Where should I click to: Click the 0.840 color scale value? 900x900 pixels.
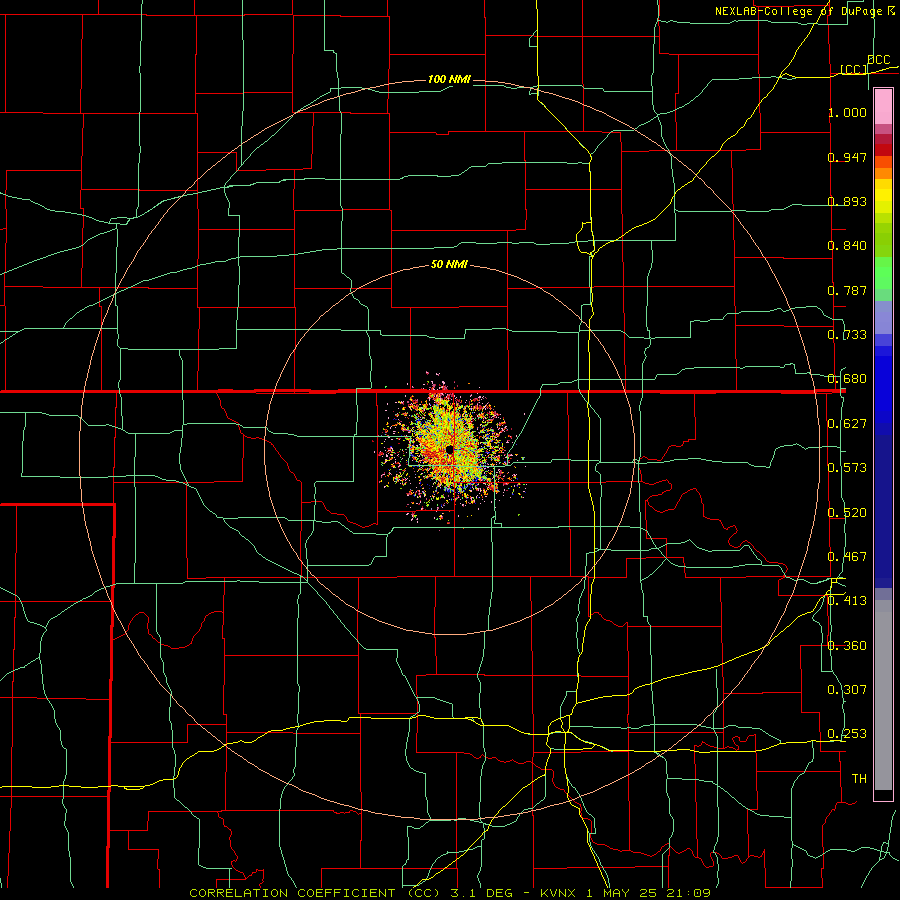[x=847, y=246]
